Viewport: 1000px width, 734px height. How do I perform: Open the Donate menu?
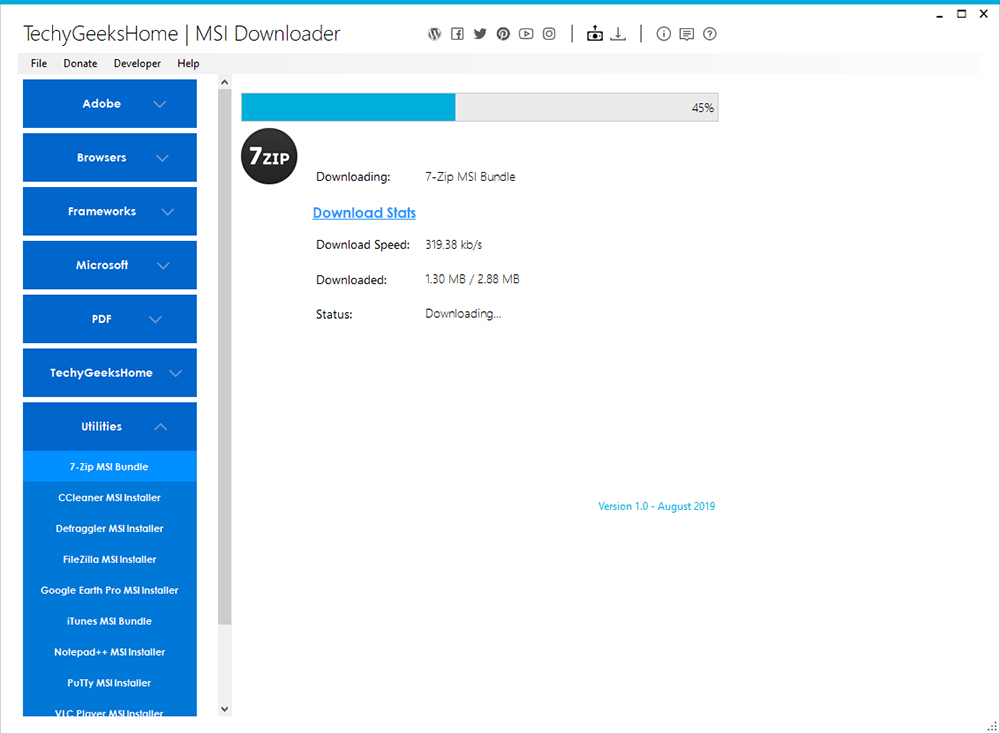80,63
